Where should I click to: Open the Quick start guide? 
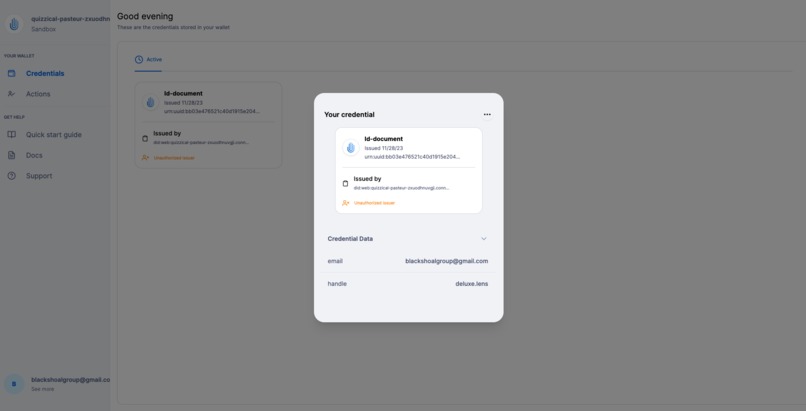(53, 135)
